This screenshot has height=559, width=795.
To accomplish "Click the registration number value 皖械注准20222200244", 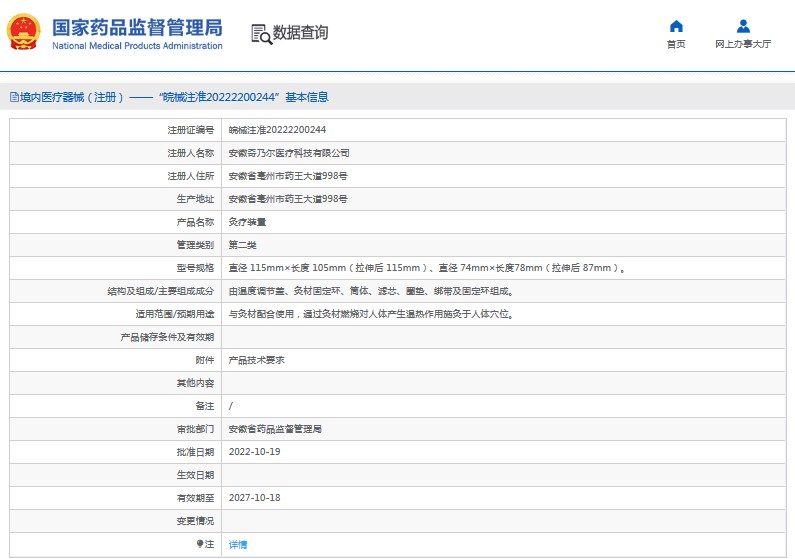I will [277, 130].
